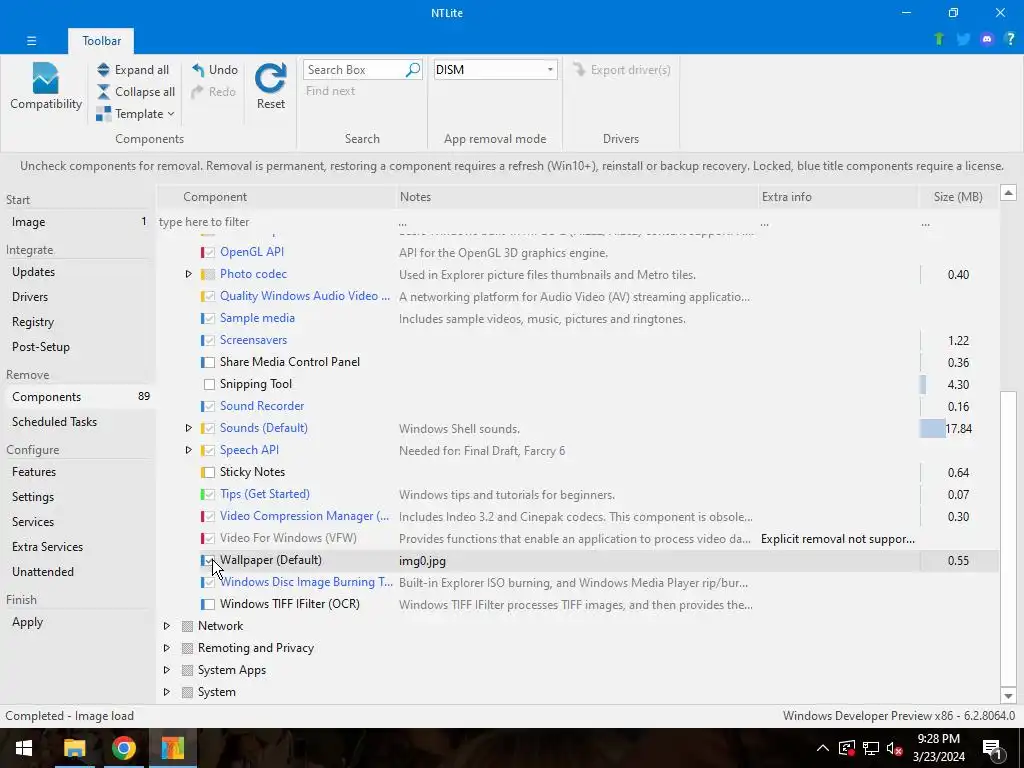Click the network tray icon

871,748
